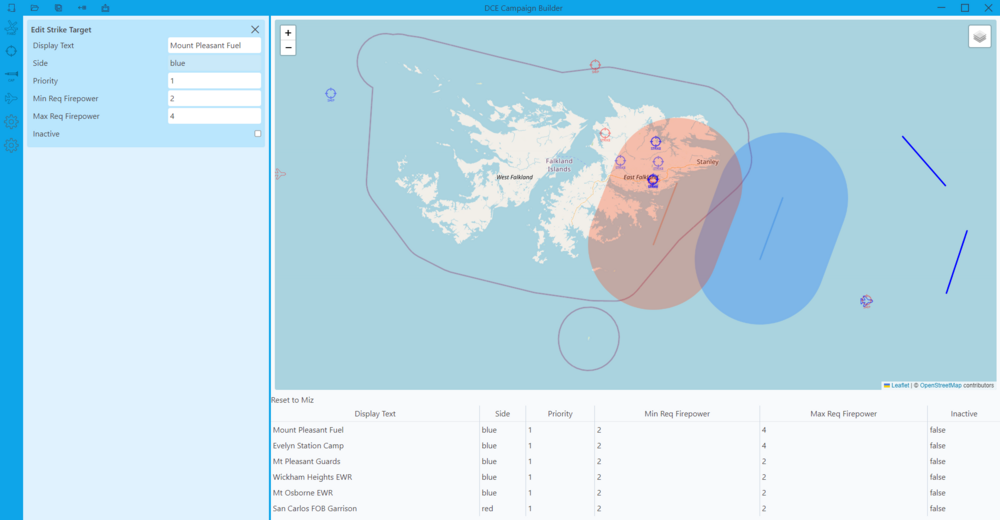Click the upper gear icon in the sidebar
This screenshot has height=520, width=1000.
[11, 122]
